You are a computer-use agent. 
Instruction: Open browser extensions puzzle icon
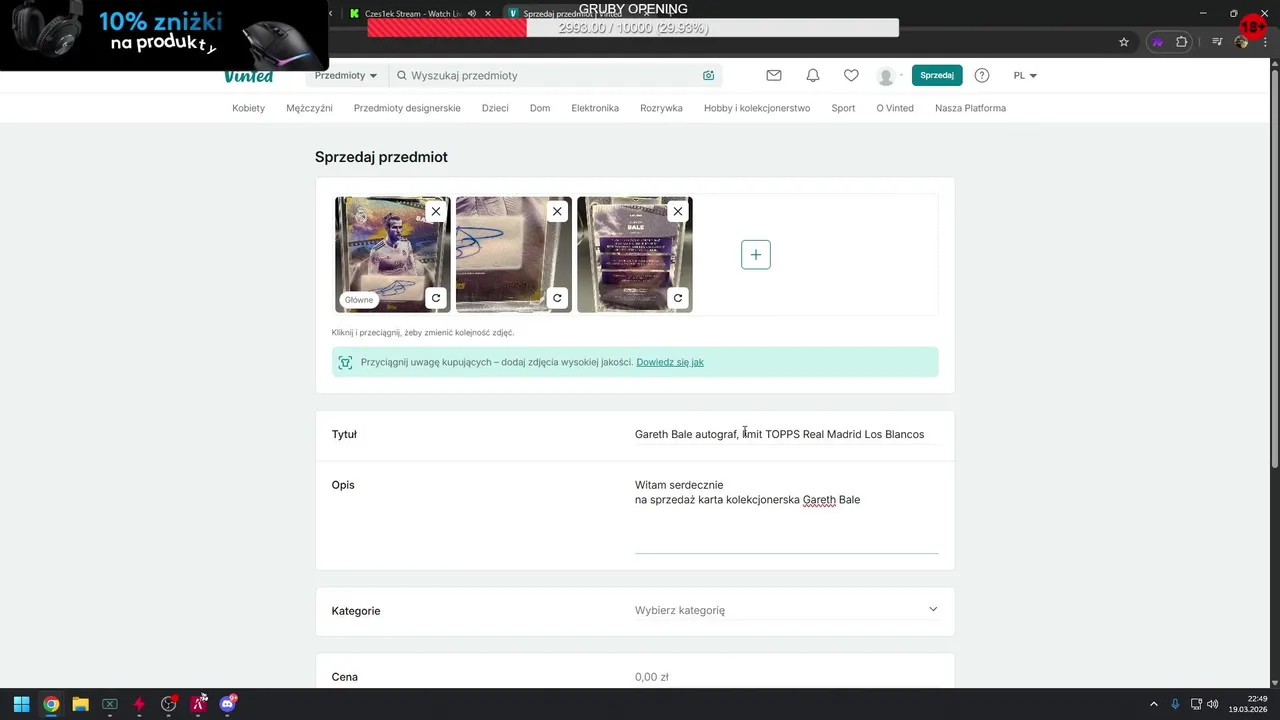pos(1182,42)
